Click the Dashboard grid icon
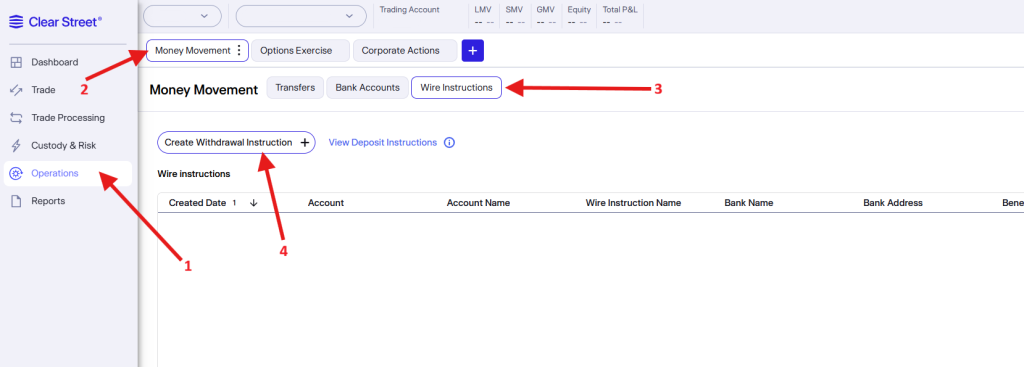This screenshot has height=367, width=1024. pyautogui.click(x=17, y=62)
